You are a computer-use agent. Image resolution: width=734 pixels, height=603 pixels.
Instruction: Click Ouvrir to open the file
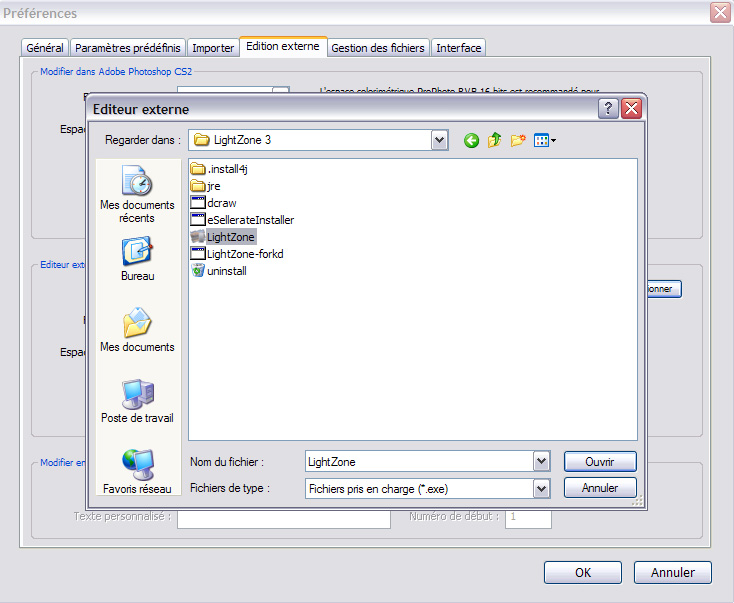(x=600, y=462)
